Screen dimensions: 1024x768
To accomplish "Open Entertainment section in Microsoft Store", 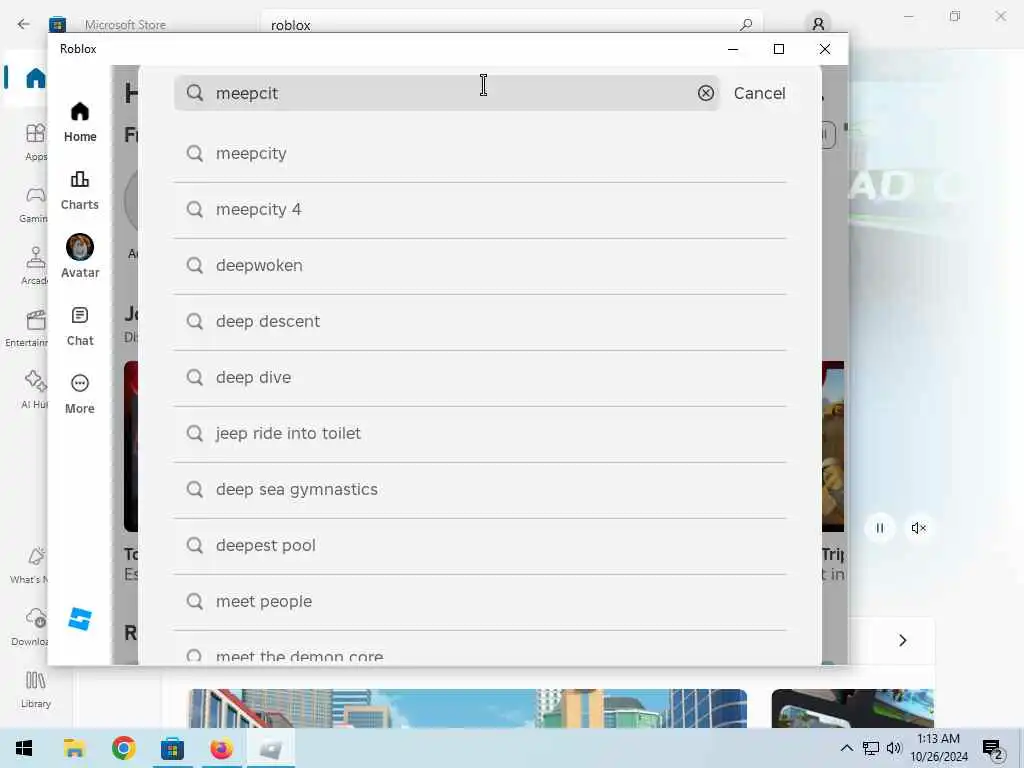I will [27, 328].
